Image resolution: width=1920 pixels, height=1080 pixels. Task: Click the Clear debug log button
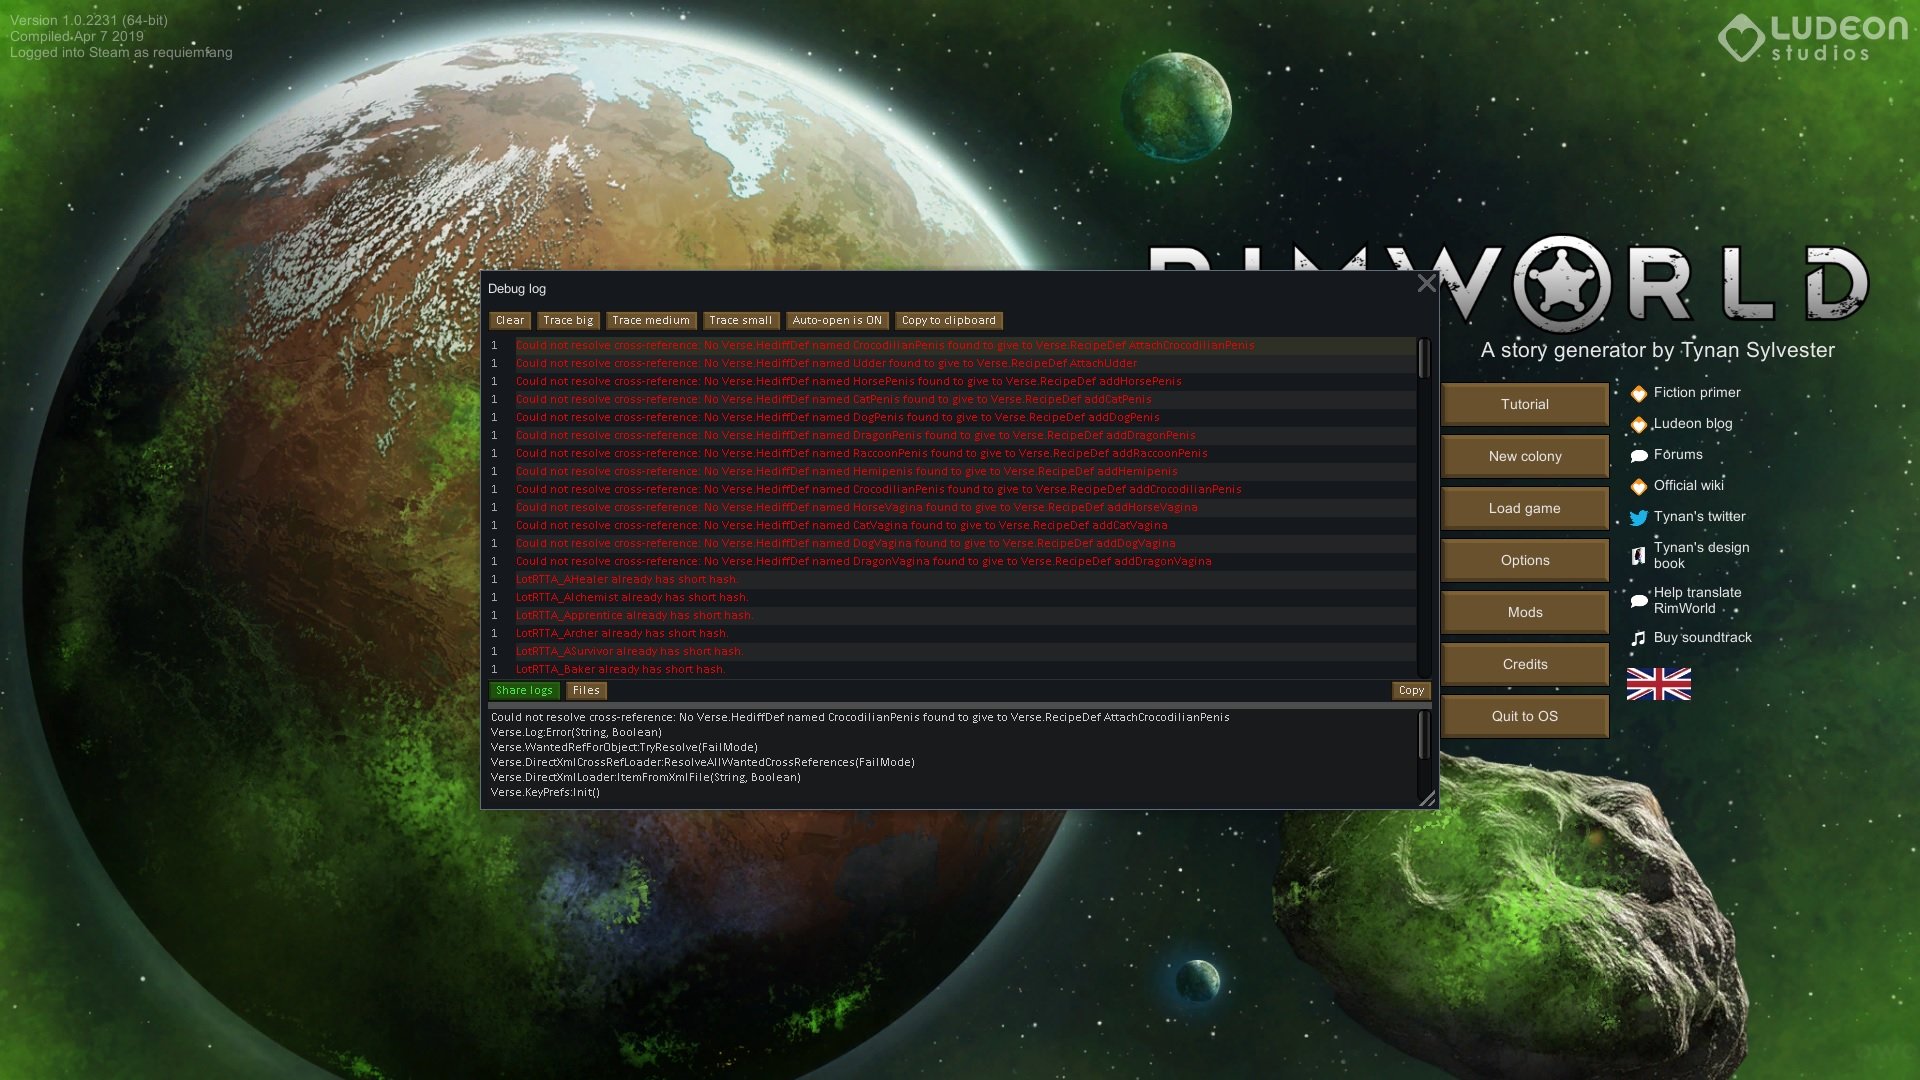(x=509, y=319)
